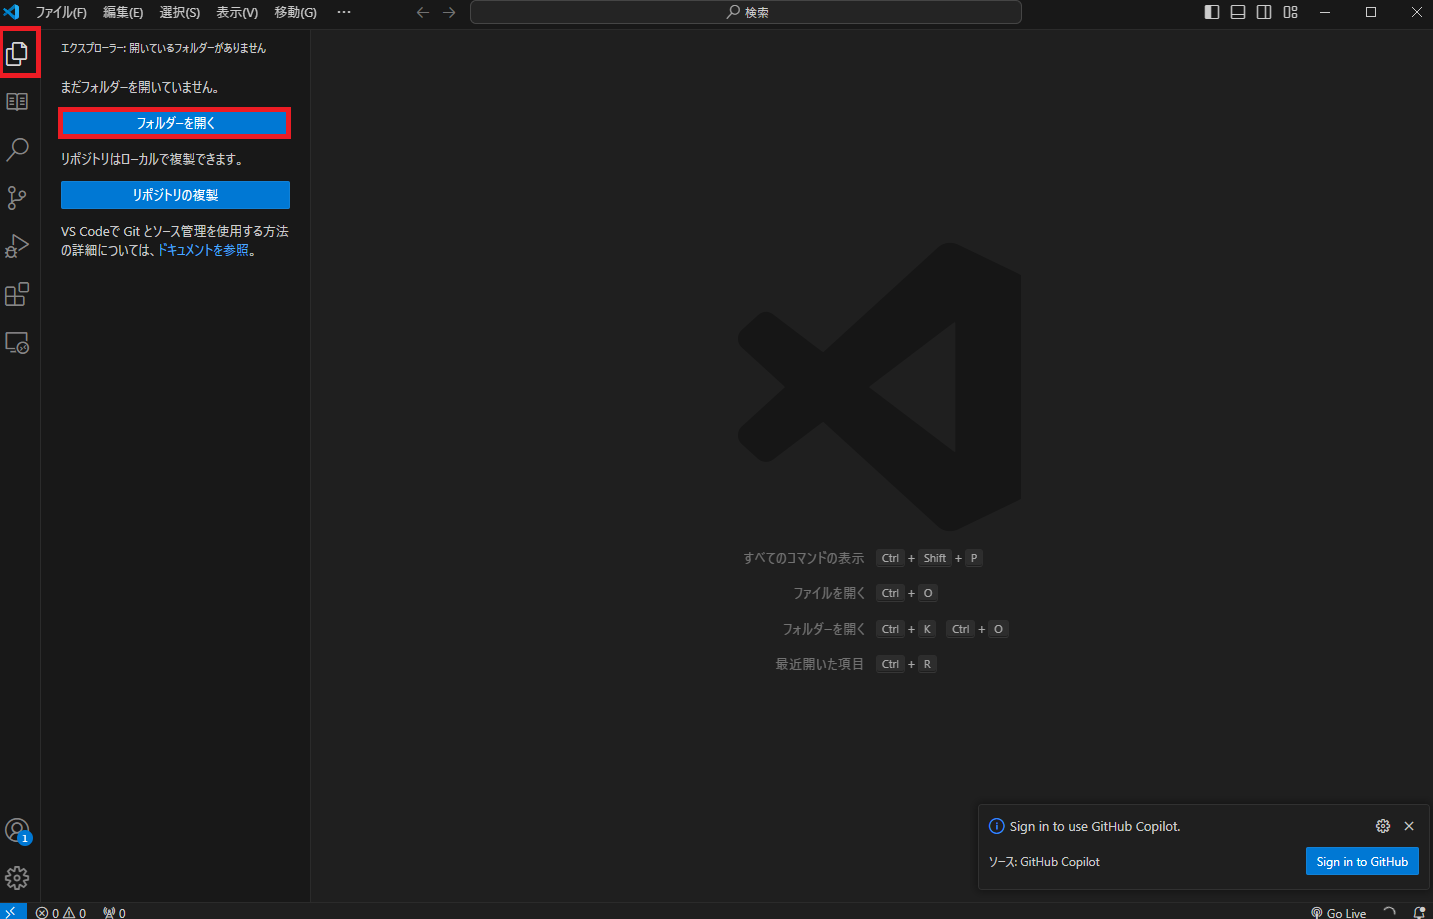Maximize the VS Code window

[x=1371, y=12]
